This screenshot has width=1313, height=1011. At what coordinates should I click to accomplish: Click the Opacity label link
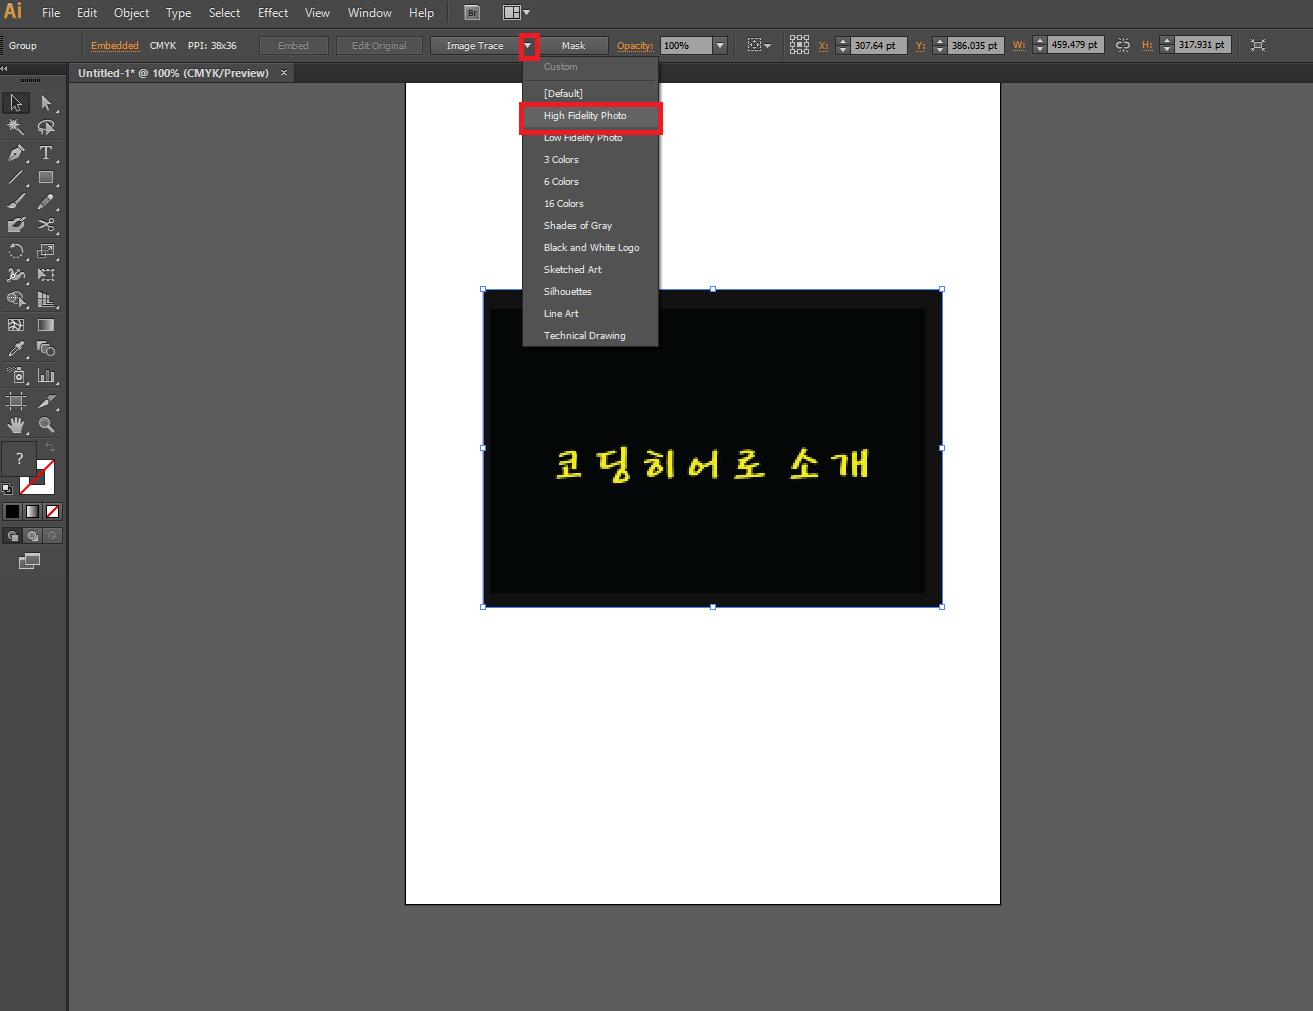635,46
